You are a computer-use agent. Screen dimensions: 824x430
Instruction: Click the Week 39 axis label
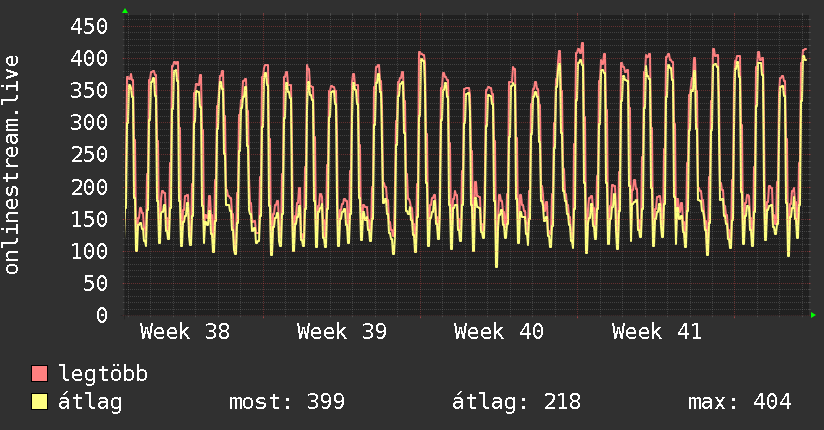point(342,332)
